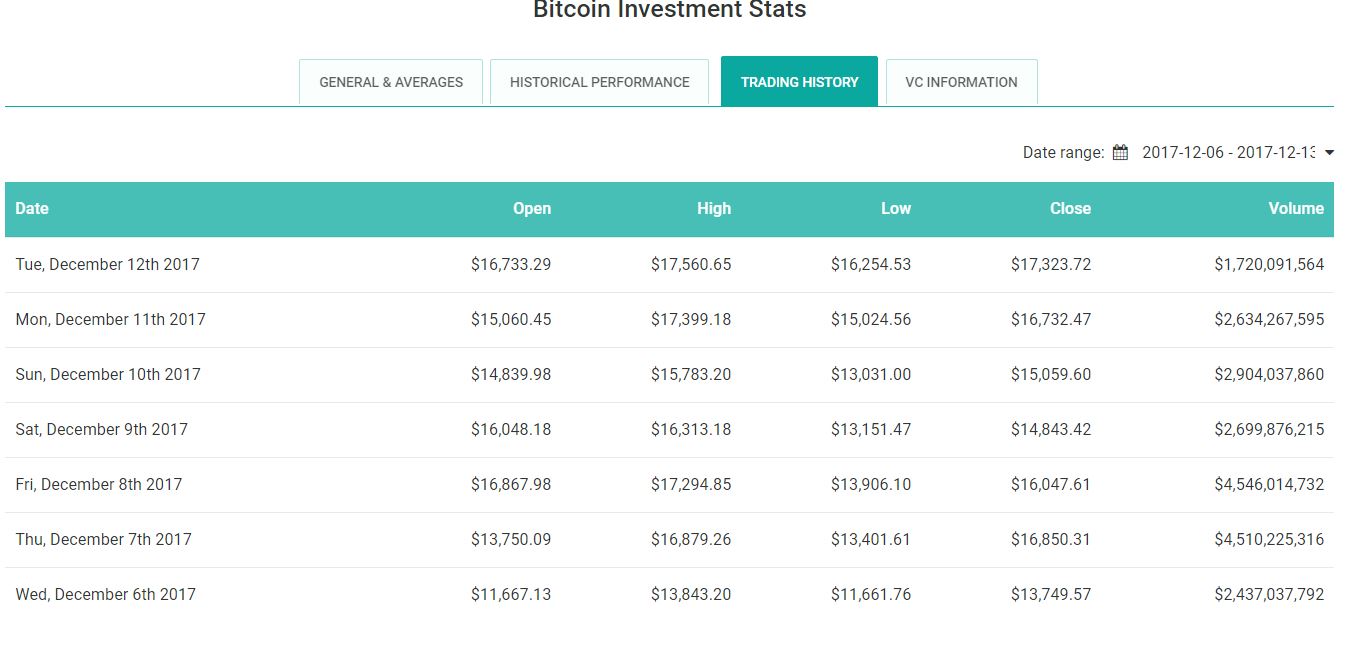
Task: Open the General & Averages tab
Action: pos(391,82)
